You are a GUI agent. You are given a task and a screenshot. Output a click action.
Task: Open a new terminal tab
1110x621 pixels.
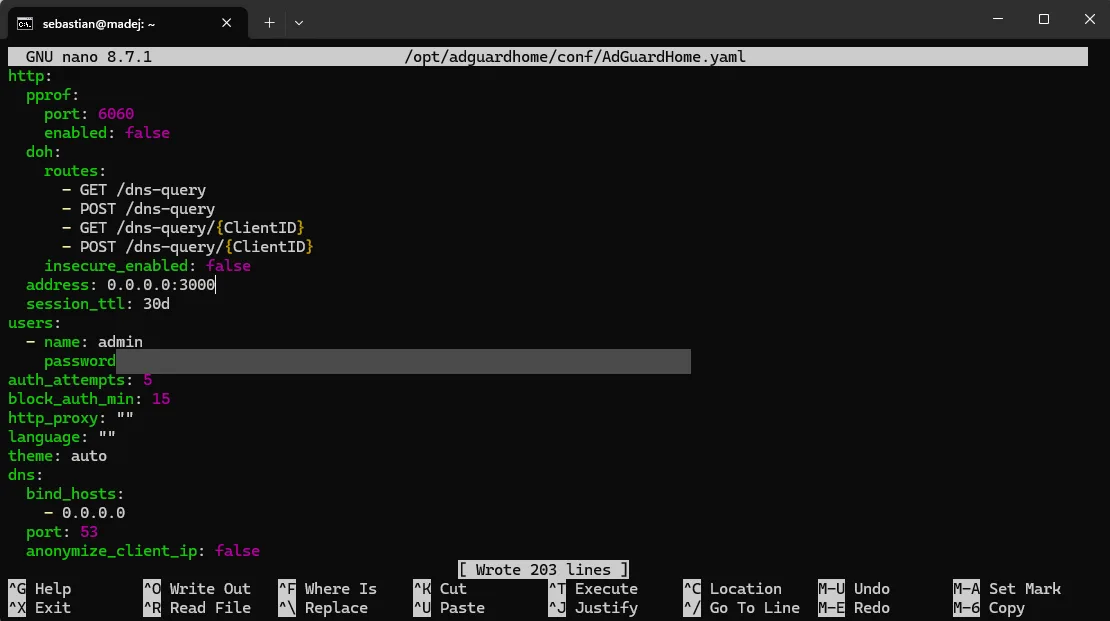click(x=269, y=23)
